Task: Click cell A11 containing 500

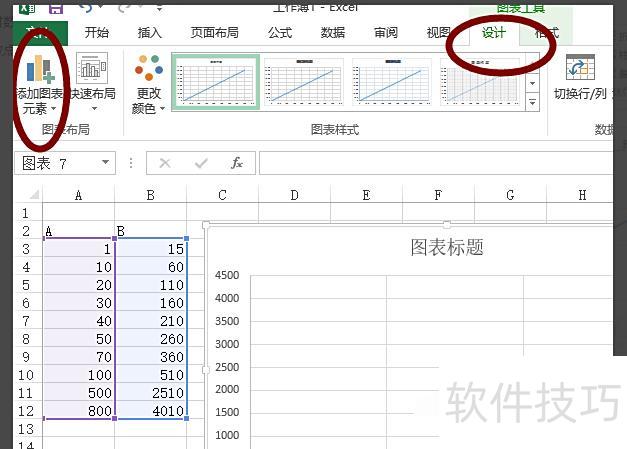Action: point(78,393)
